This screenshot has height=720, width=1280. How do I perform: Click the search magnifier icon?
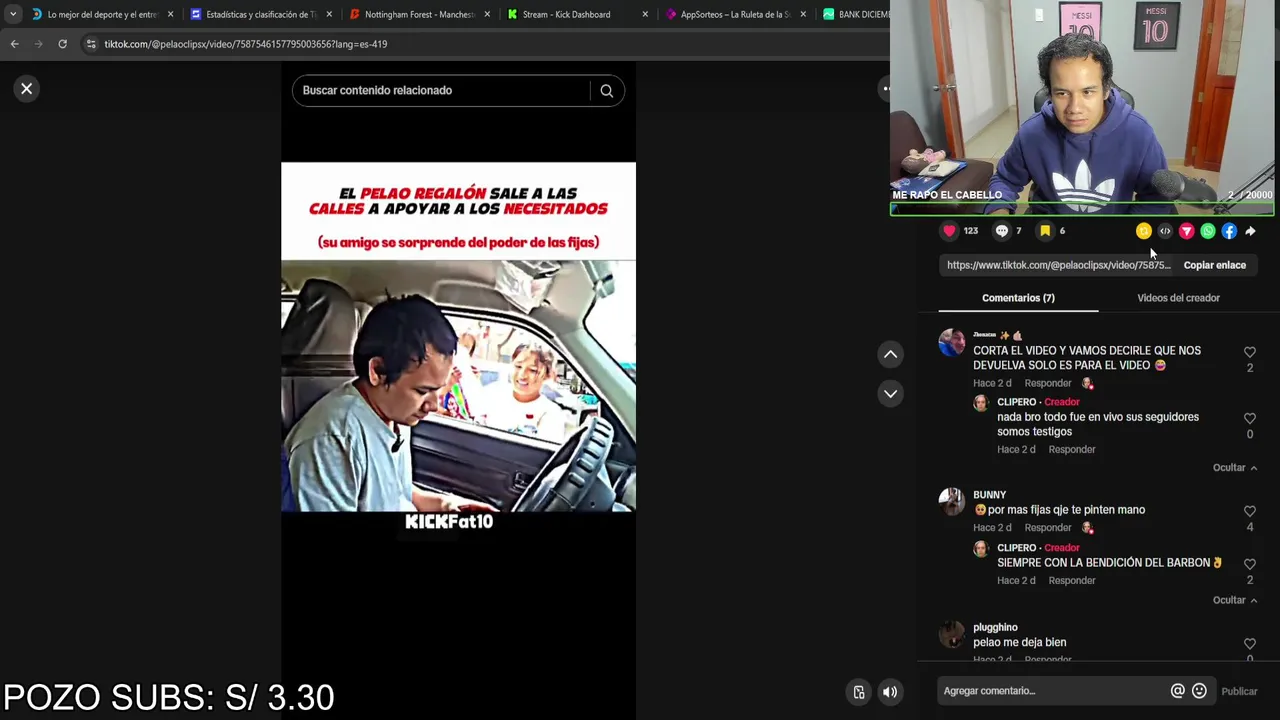click(606, 91)
